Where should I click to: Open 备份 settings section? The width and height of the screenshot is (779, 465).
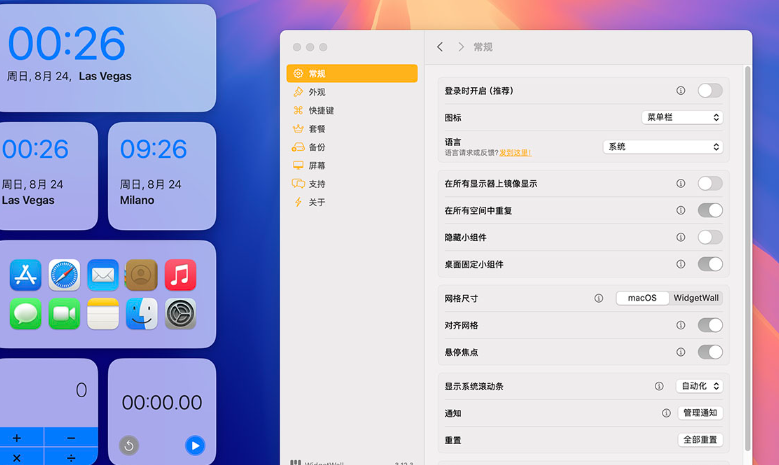[352, 147]
